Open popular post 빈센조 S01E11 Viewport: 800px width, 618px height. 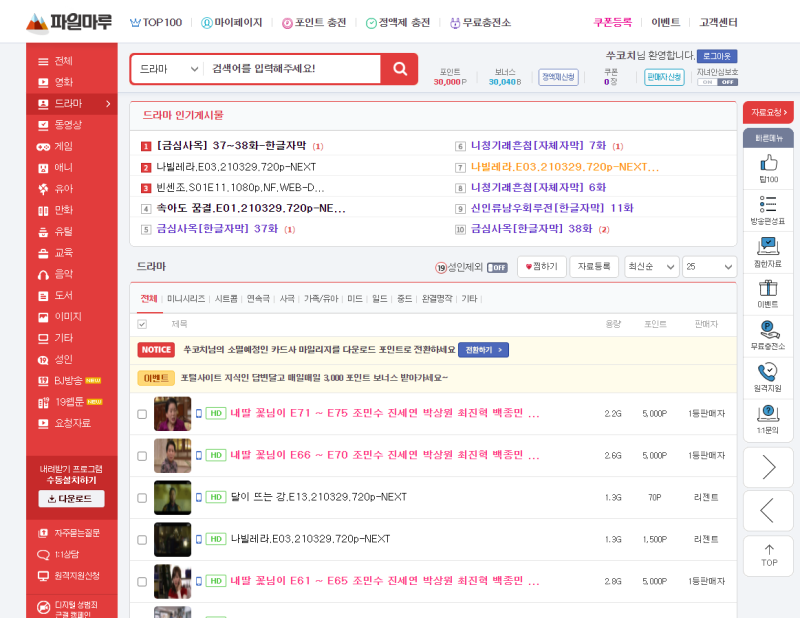(x=240, y=188)
